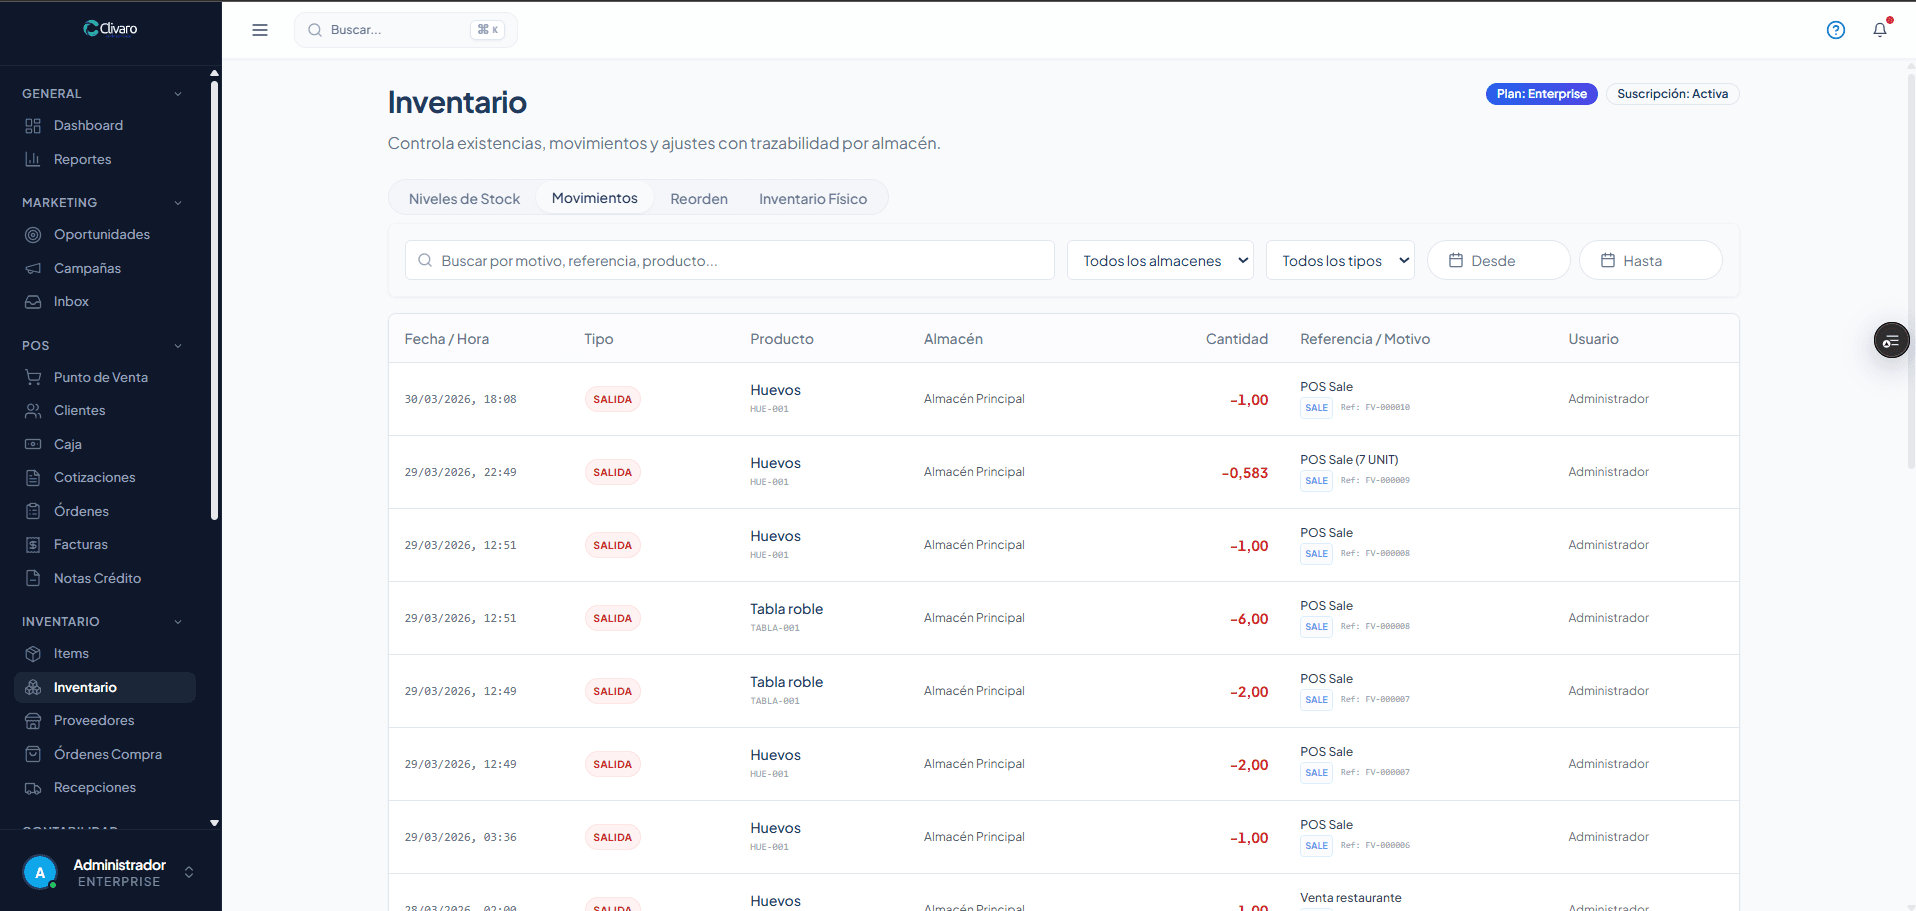Open the notifications bell icon
The width and height of the screenshot is (1916, 911).
[1880, 30]
